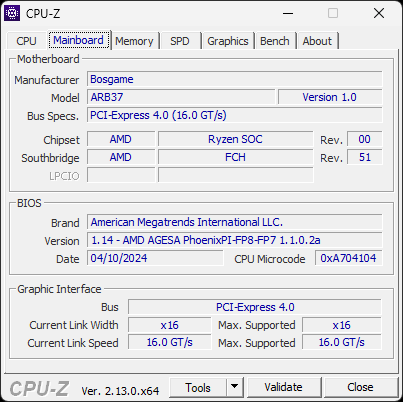The width and height of the screenshot is (403, 402).
Task: Show the About tab
Action: (x=317, y=41)
